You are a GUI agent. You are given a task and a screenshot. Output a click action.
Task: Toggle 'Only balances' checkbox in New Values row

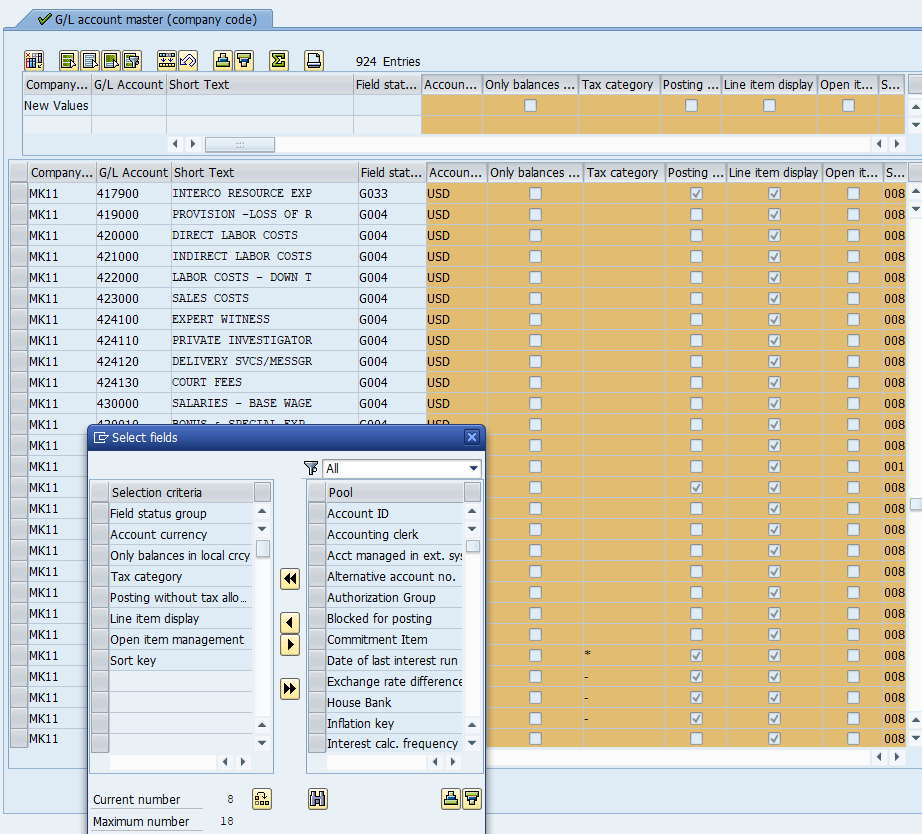tap(530, 106)
